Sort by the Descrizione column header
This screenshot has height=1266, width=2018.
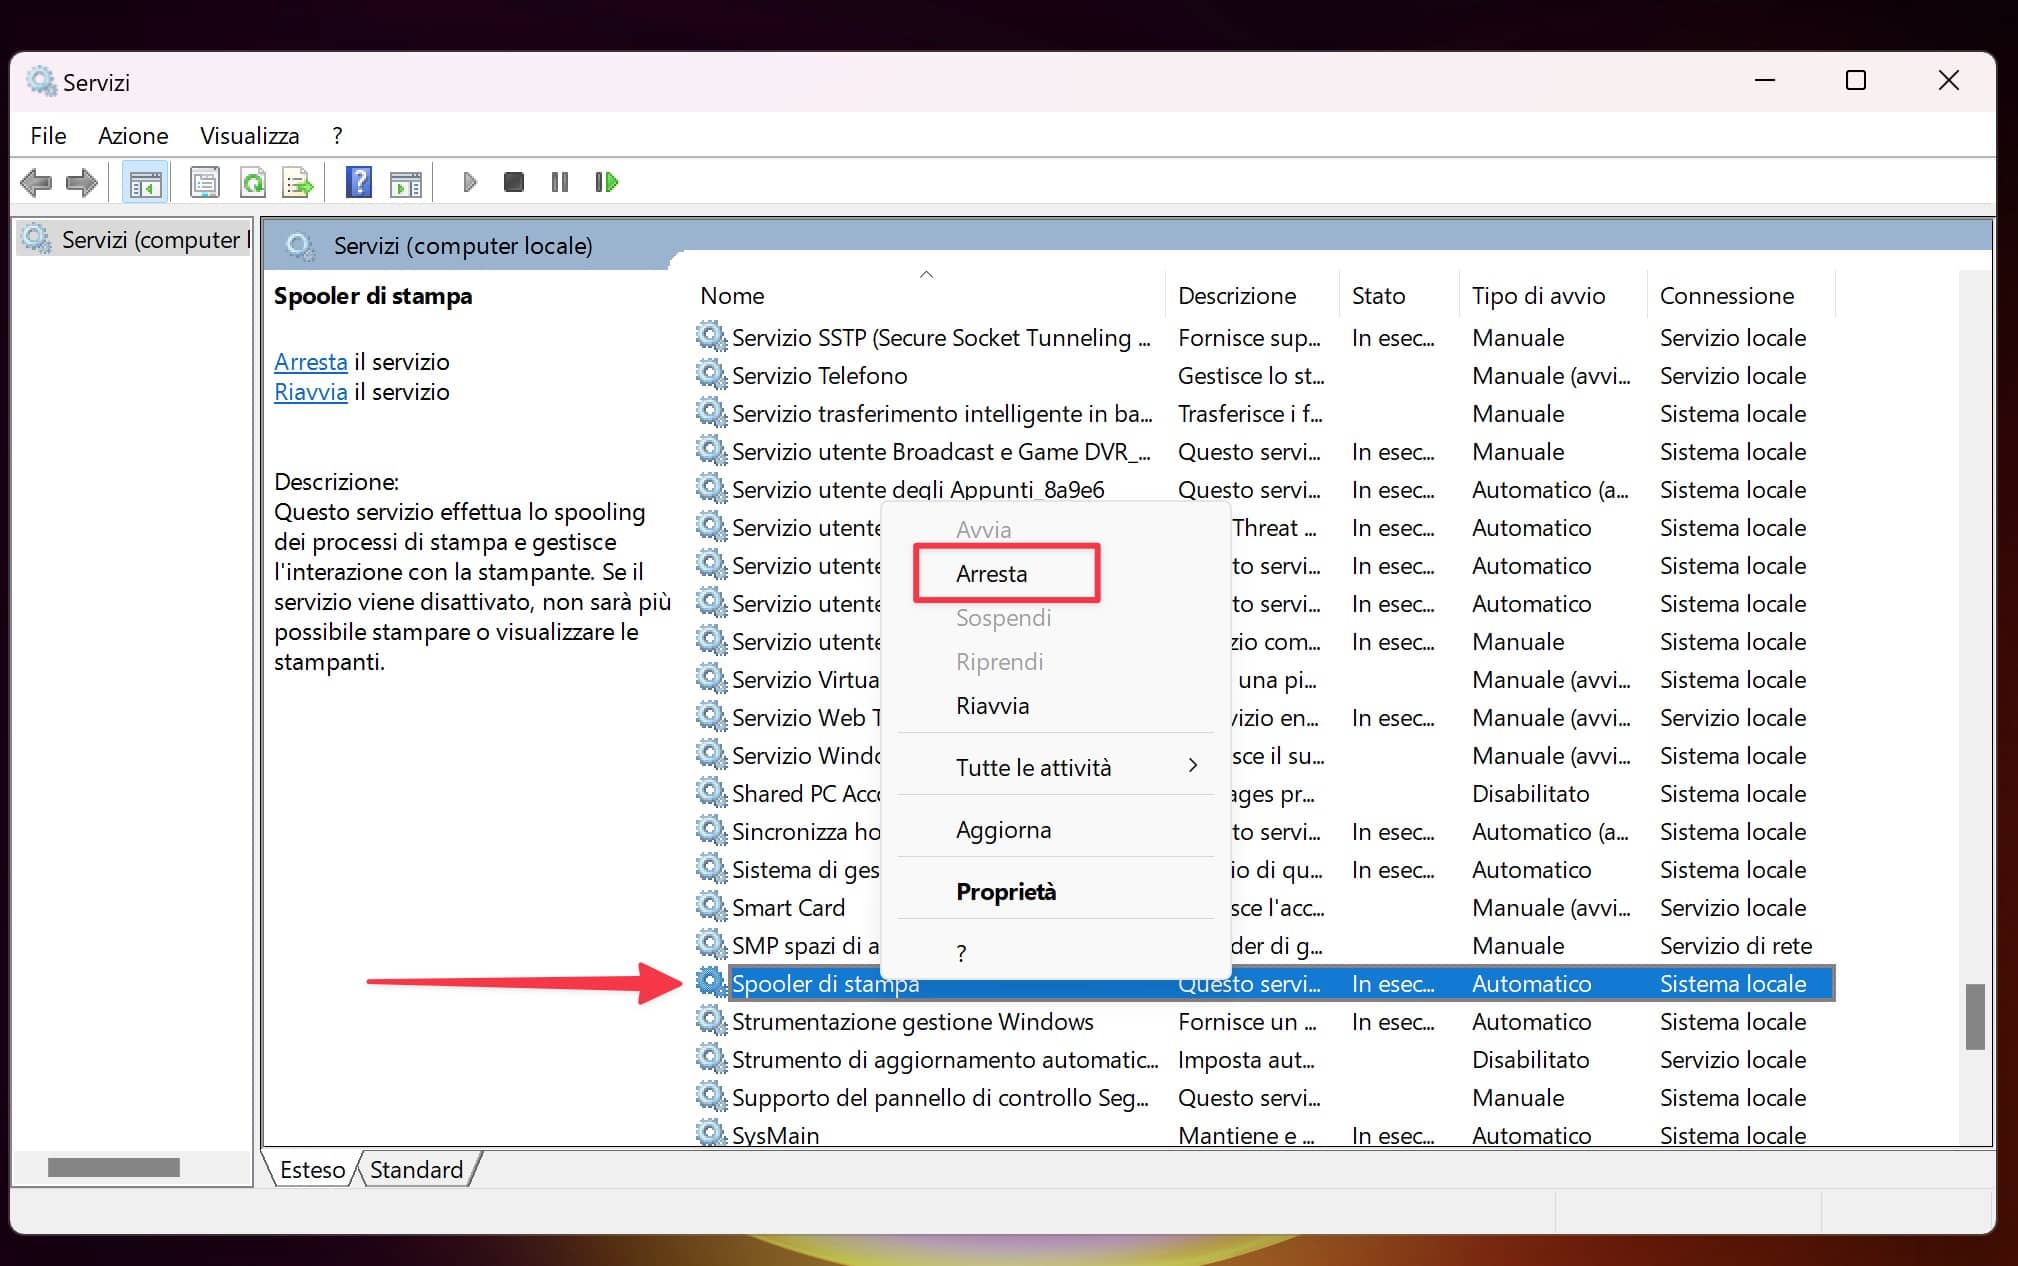click(x=1252, y=295)
